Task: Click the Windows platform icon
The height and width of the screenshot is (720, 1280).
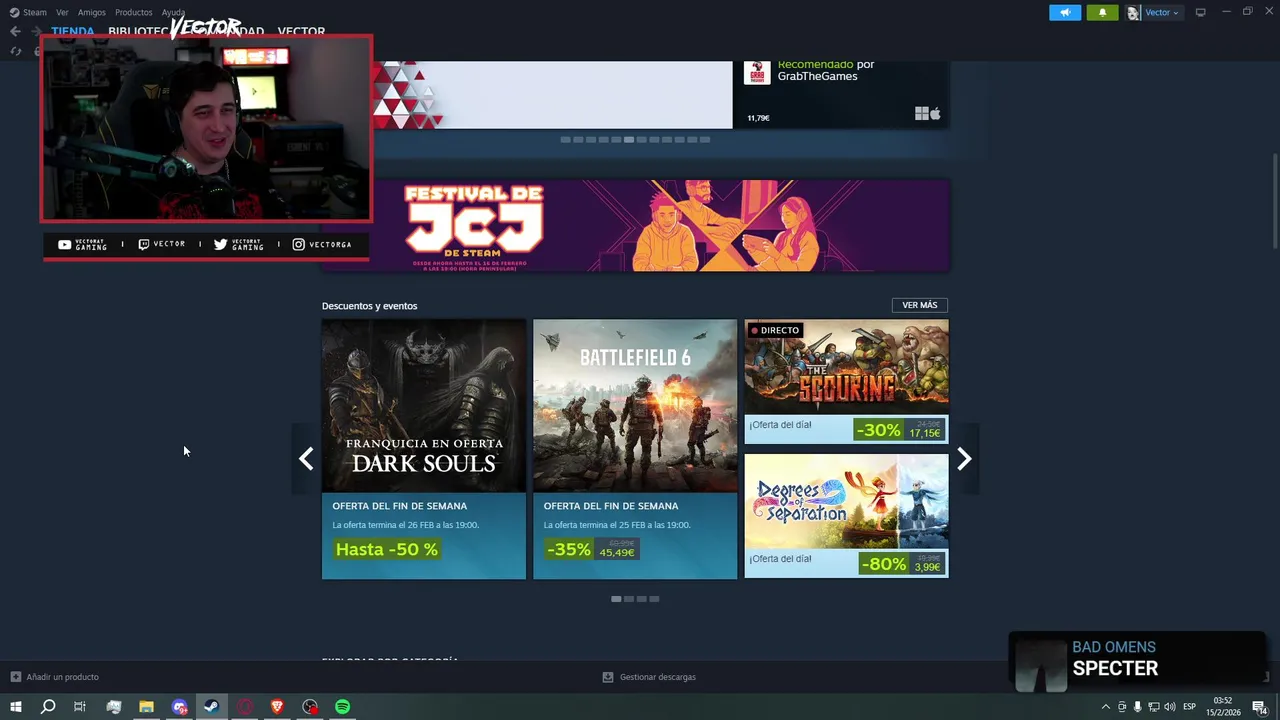Action: tap(921, 114)
